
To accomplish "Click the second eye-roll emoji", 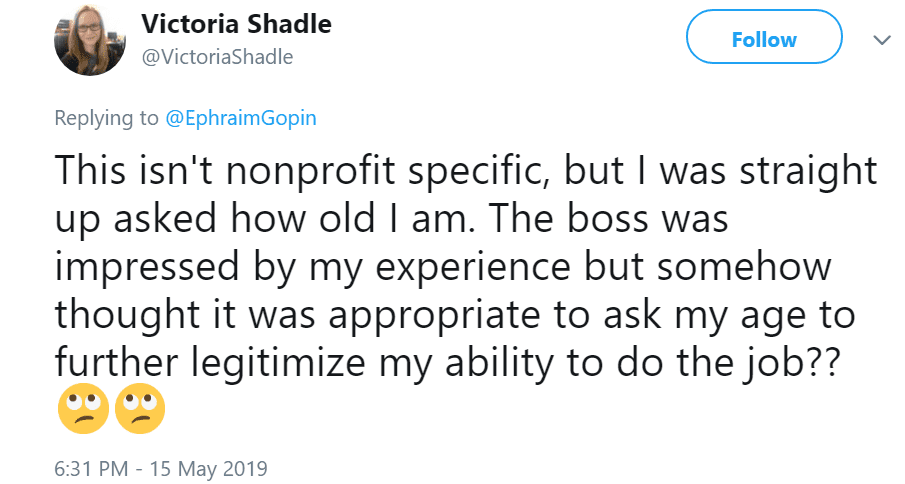I will (140, 408).
